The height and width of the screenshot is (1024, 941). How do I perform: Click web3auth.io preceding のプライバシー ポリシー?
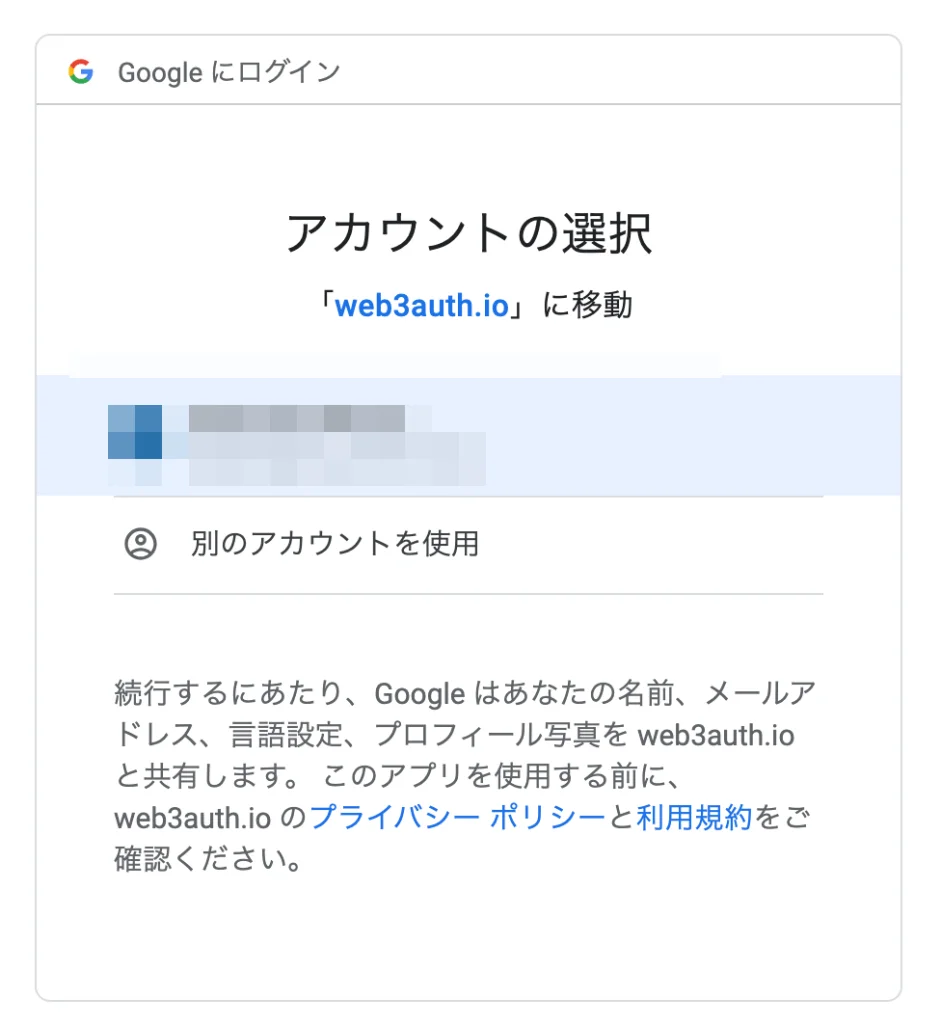[192, 818]
